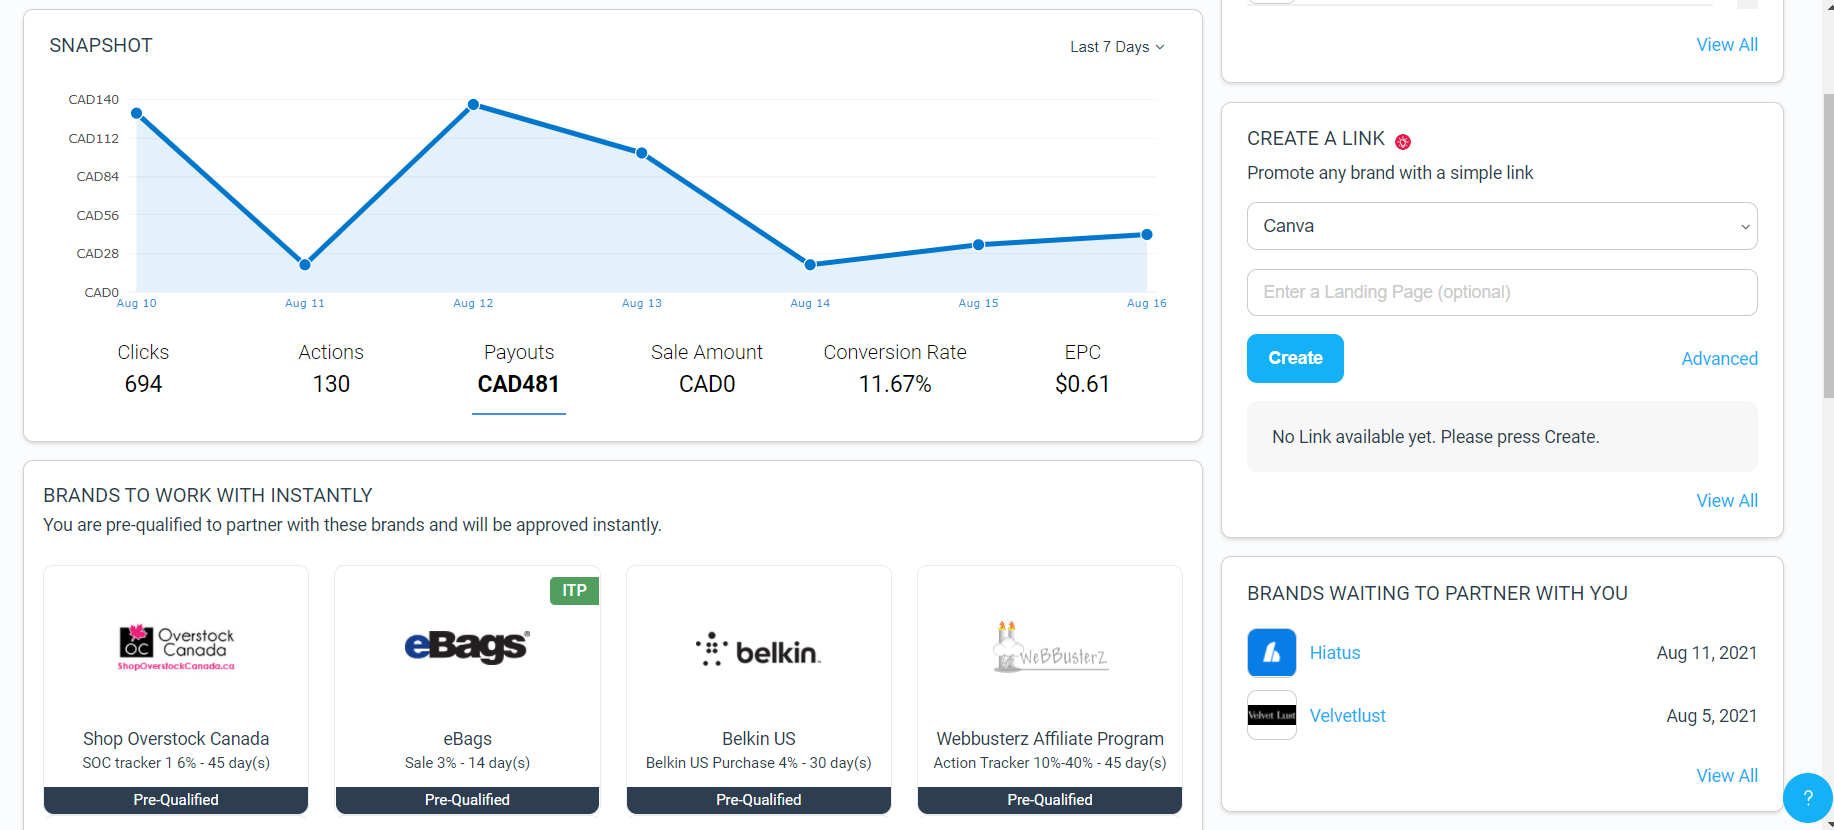1834x830 pixels.
Task: Click the Velvetlust brand logo icon
Action: pos(1272,715)
